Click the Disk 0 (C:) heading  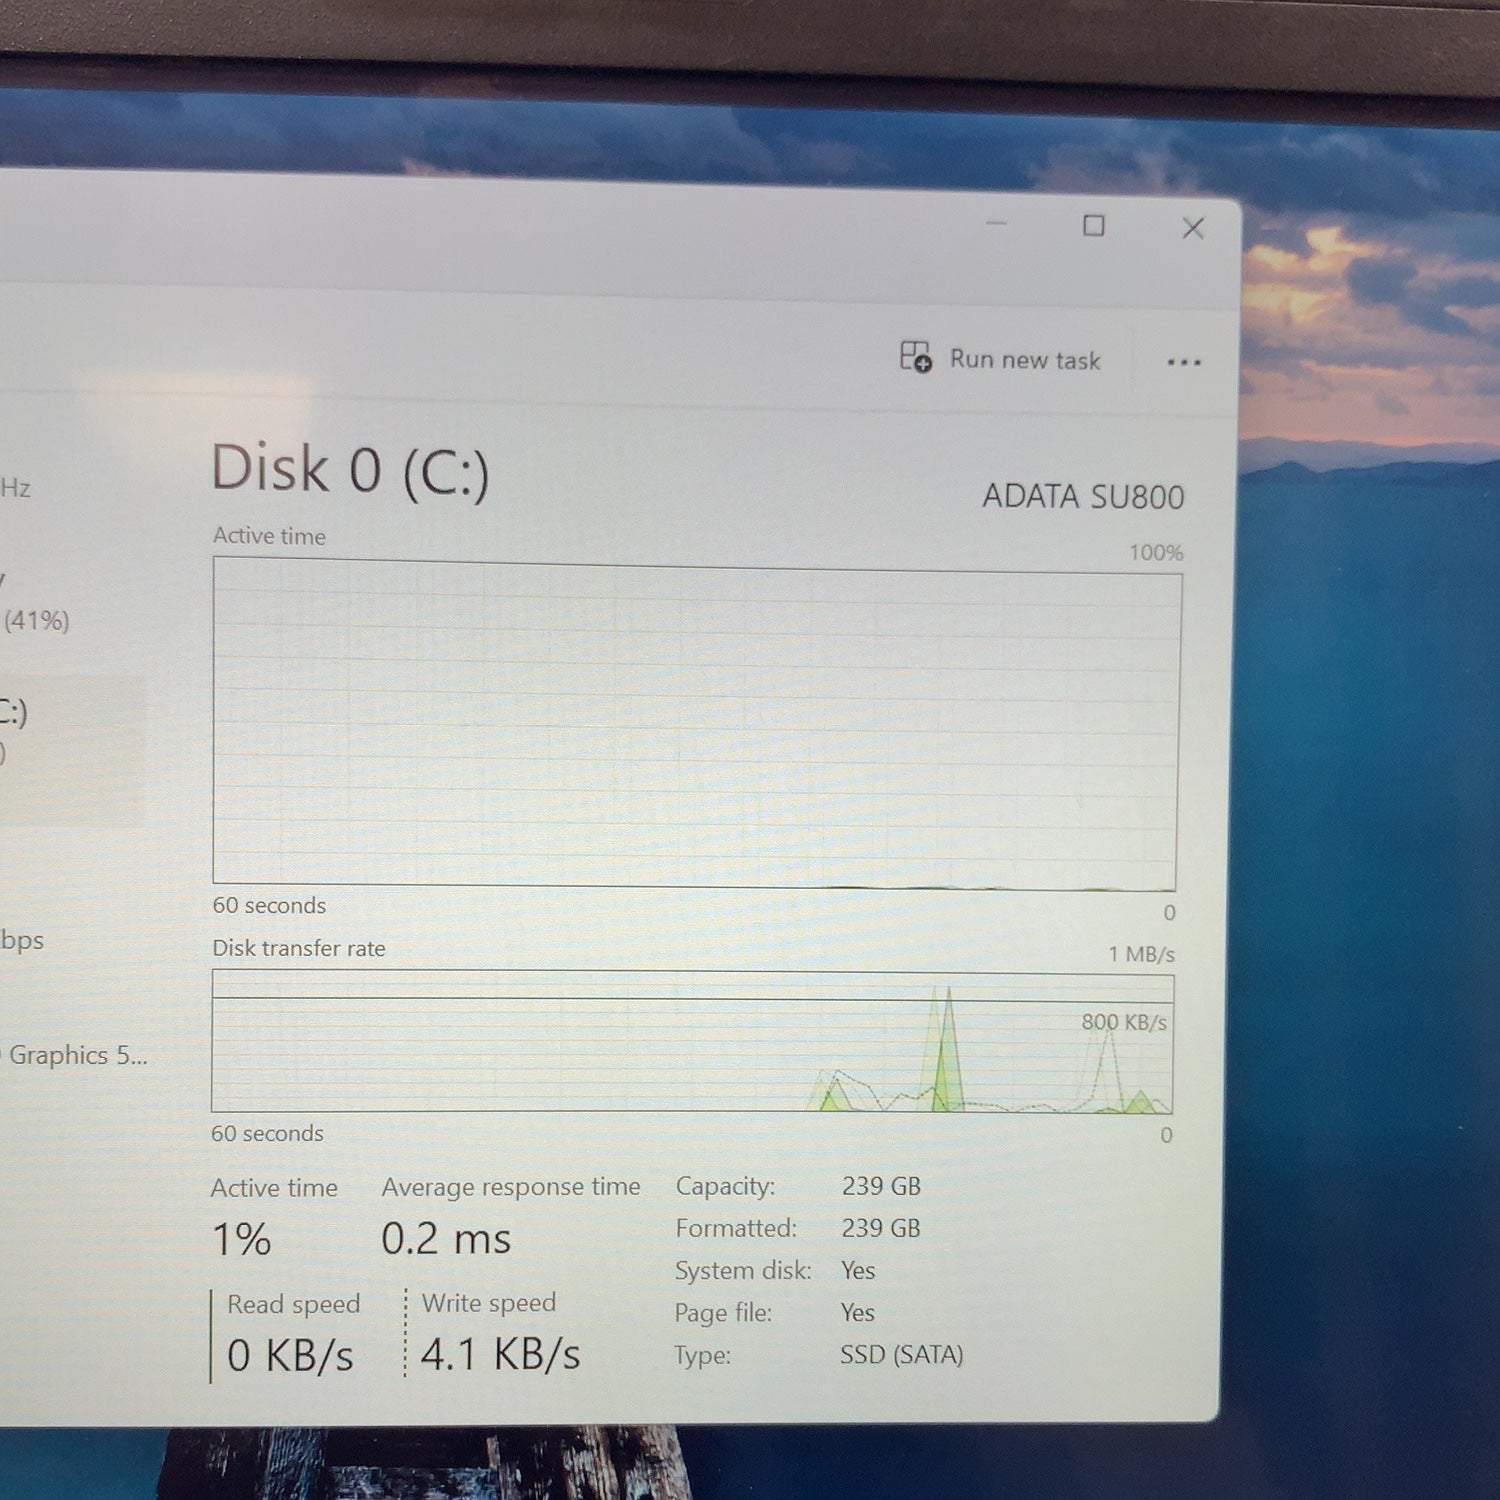(x=350, y=470)
